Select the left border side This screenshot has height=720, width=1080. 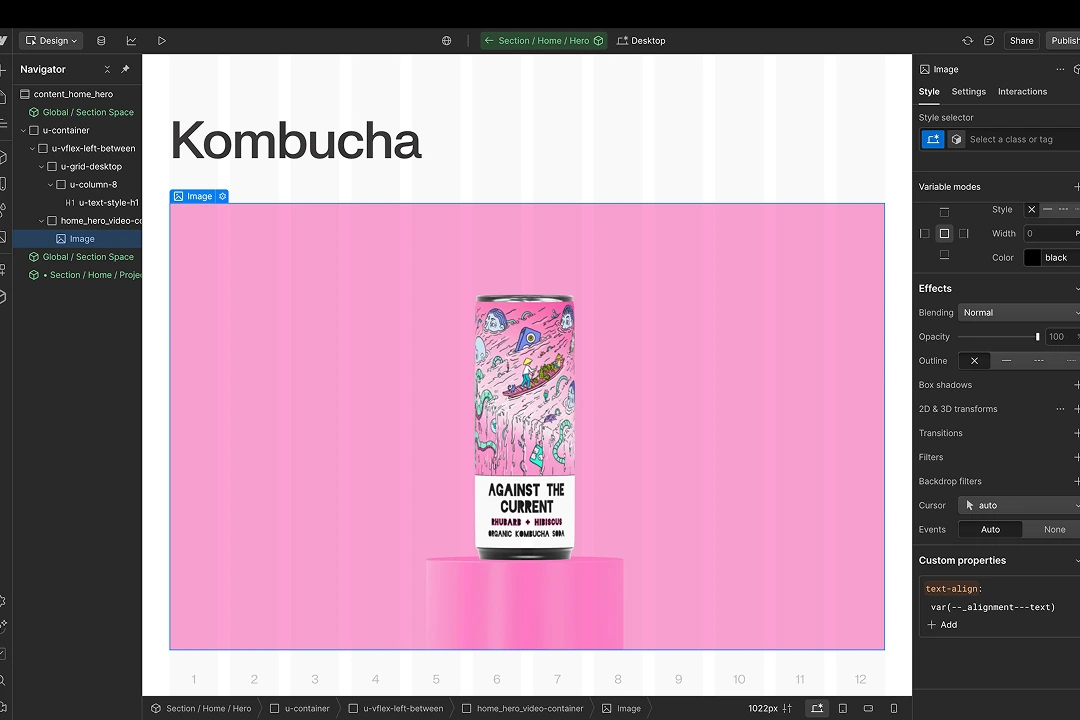pos(924,234)
